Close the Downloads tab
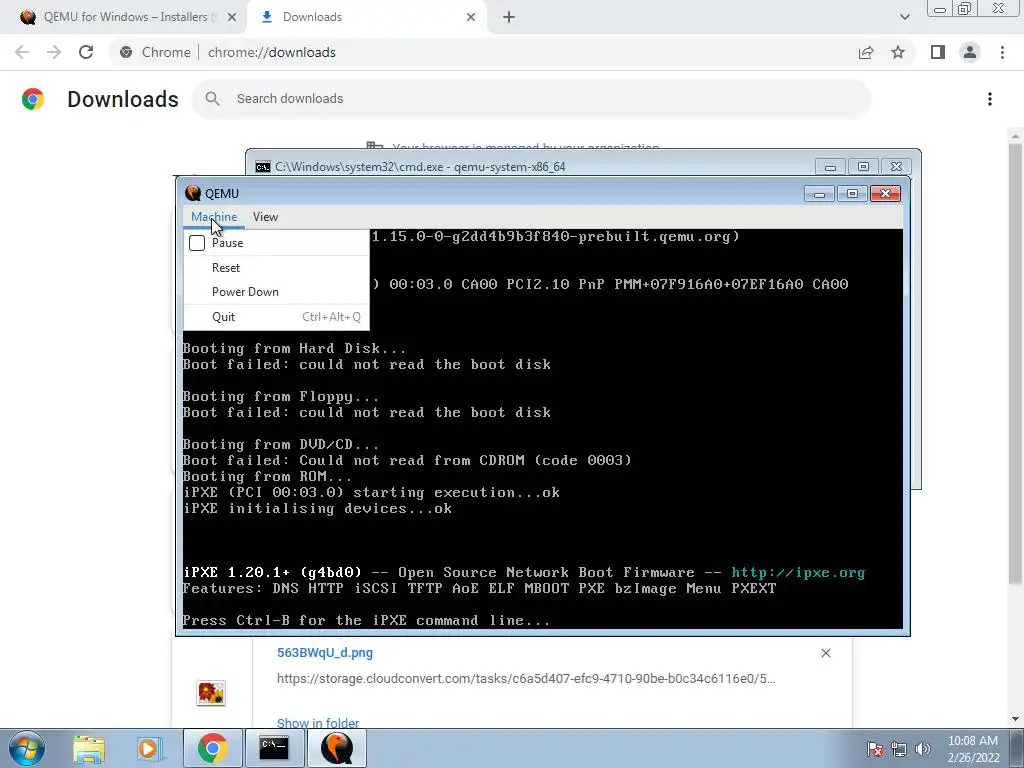This screenshot has height=768, width=1024. point(471,17)
